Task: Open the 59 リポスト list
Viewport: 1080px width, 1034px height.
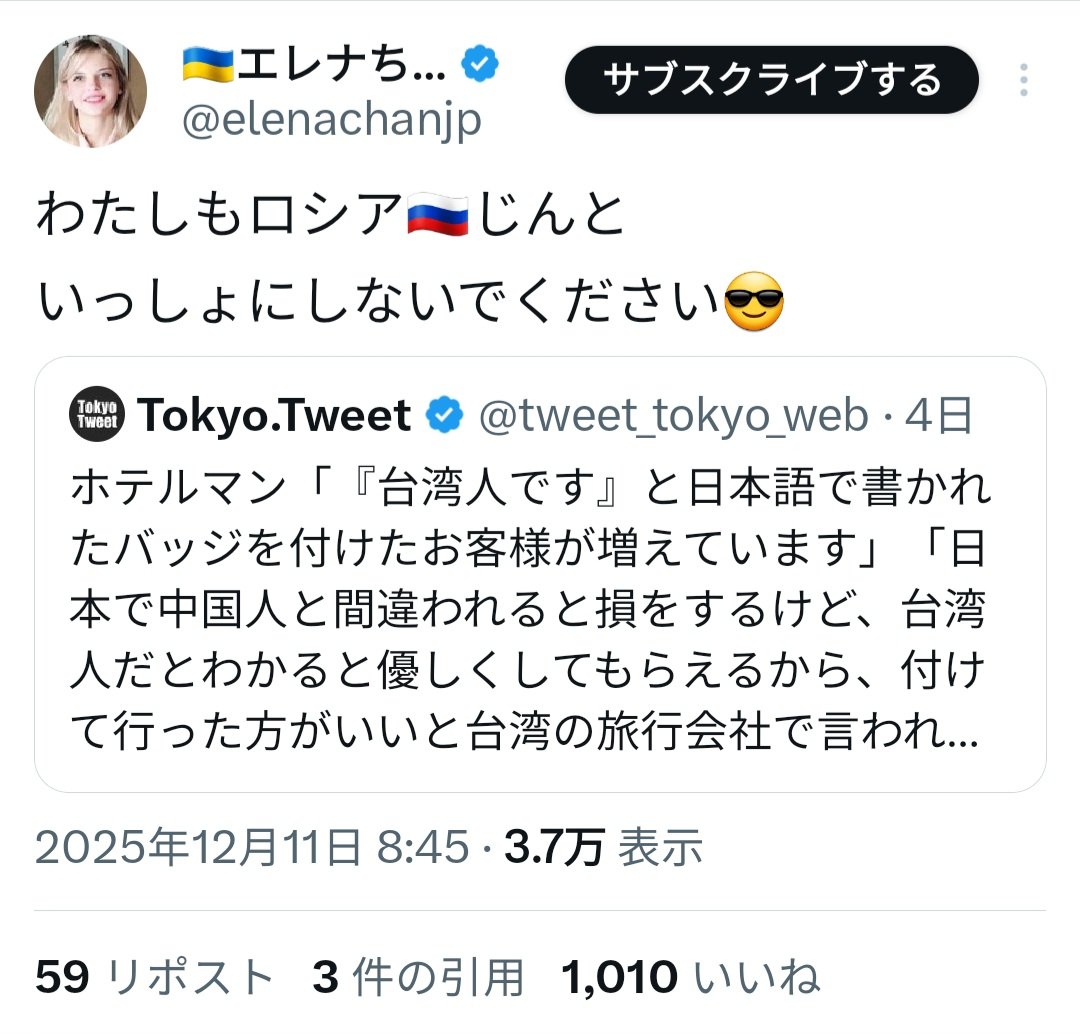Action: coord(155,977)
